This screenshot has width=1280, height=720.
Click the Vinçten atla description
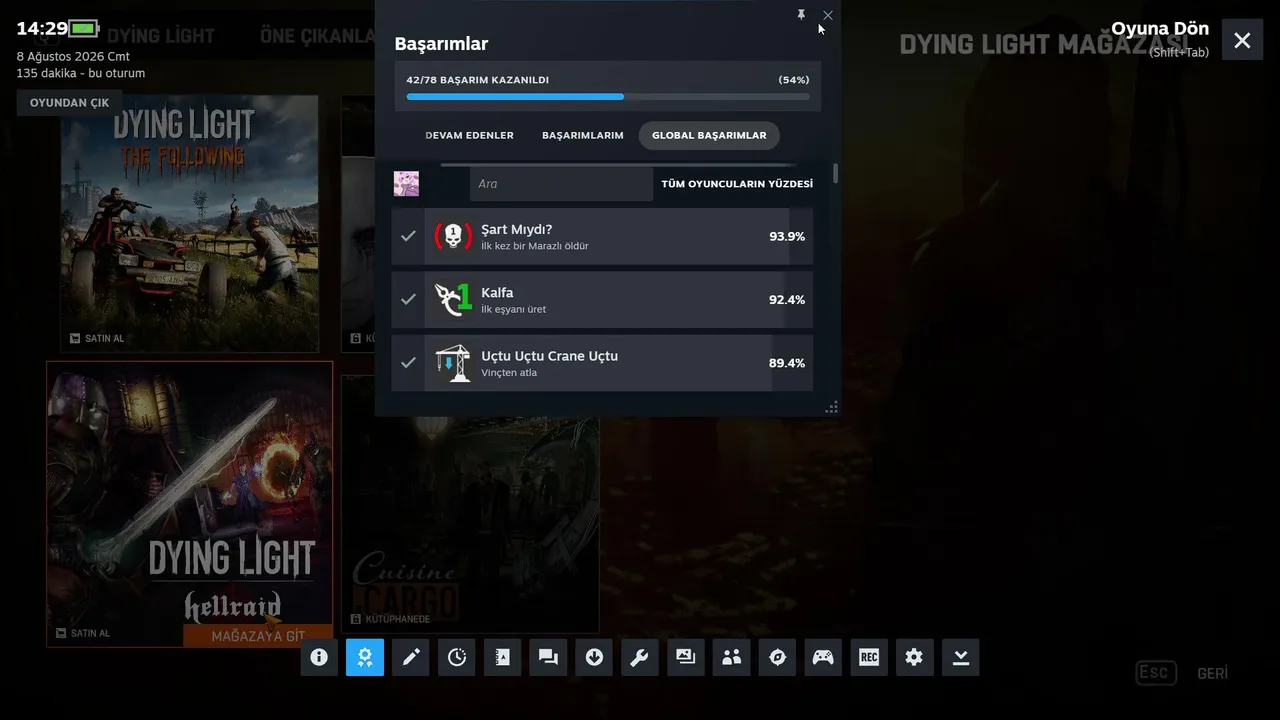pyautogui.click(x=509, y=373)
